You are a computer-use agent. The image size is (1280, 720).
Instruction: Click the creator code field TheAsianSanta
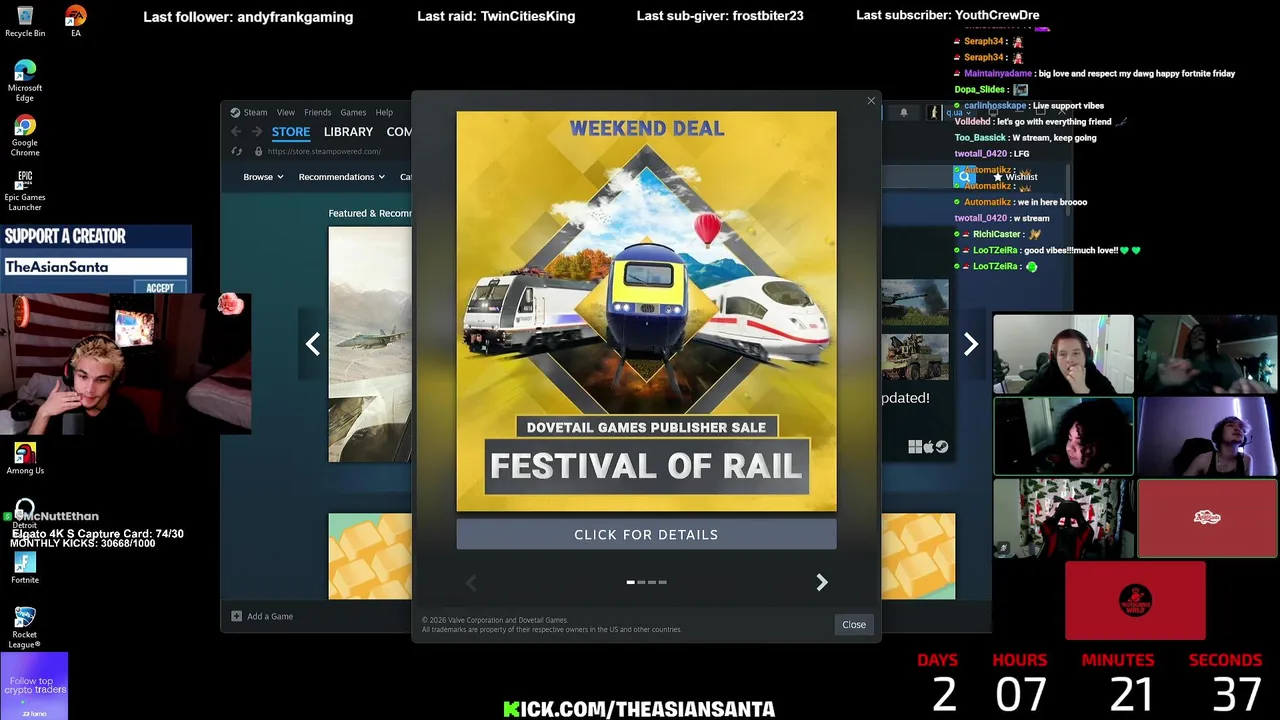point(95,267)
